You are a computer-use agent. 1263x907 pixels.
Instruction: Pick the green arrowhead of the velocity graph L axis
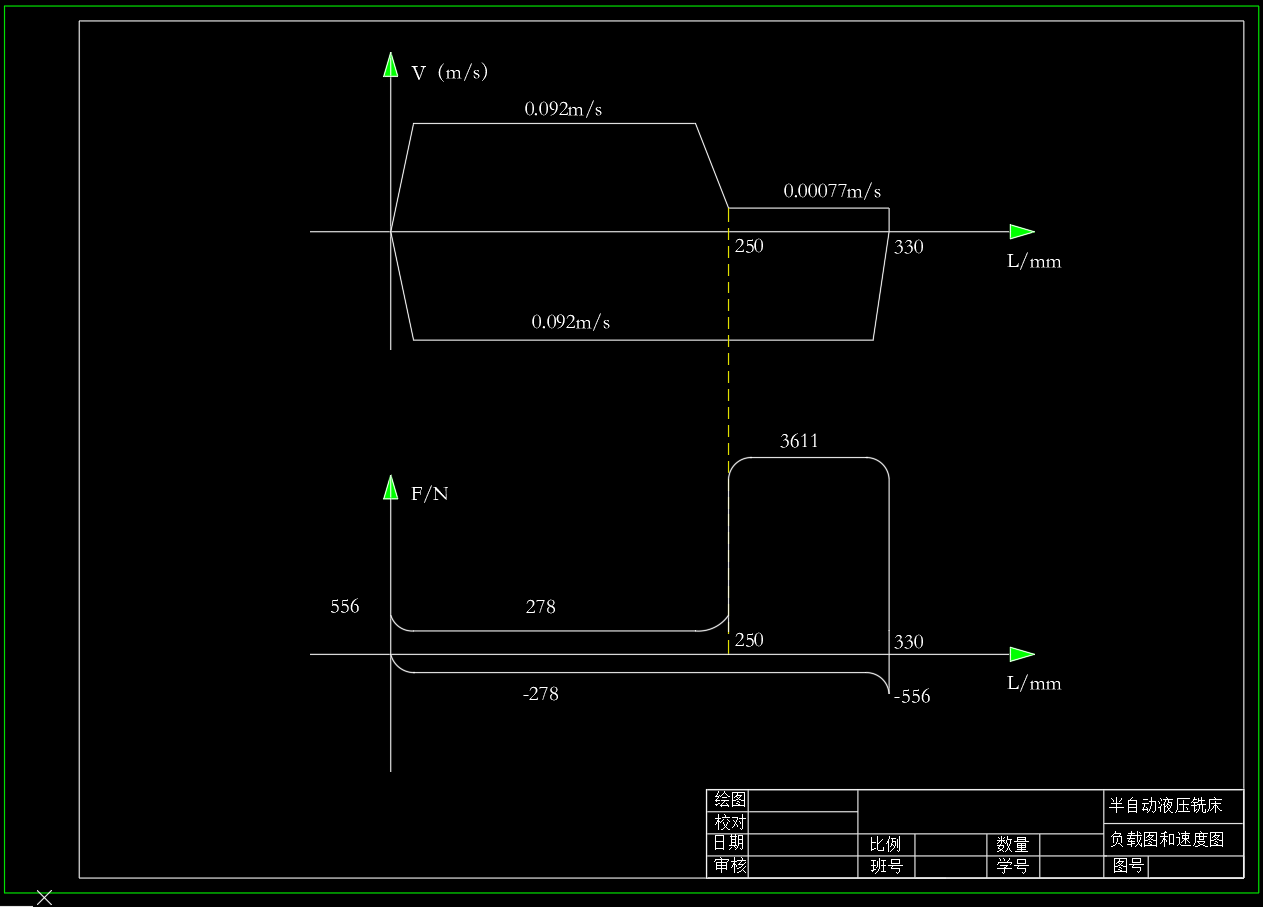click(1022, 232)
